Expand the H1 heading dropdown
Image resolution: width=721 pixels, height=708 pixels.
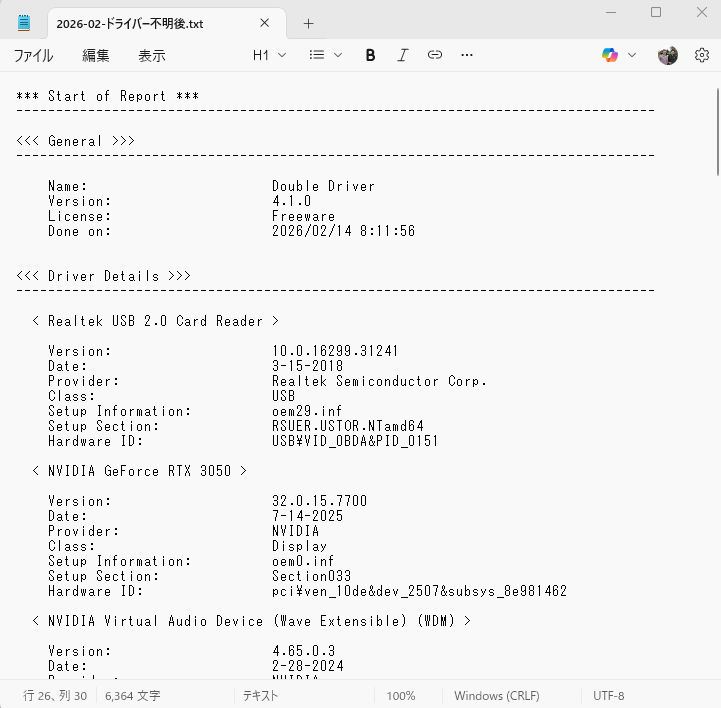tap(269, 56)
